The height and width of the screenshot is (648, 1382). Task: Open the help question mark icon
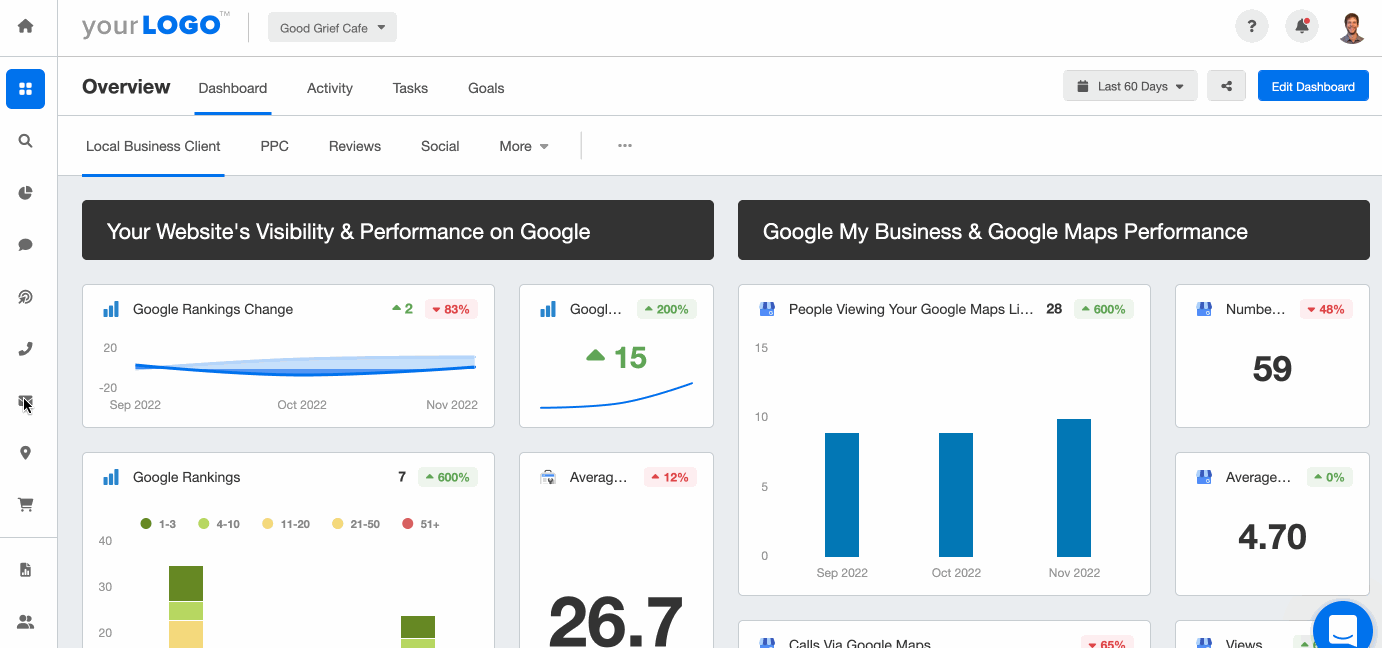pyautogui.click(x=1252, y=27)
